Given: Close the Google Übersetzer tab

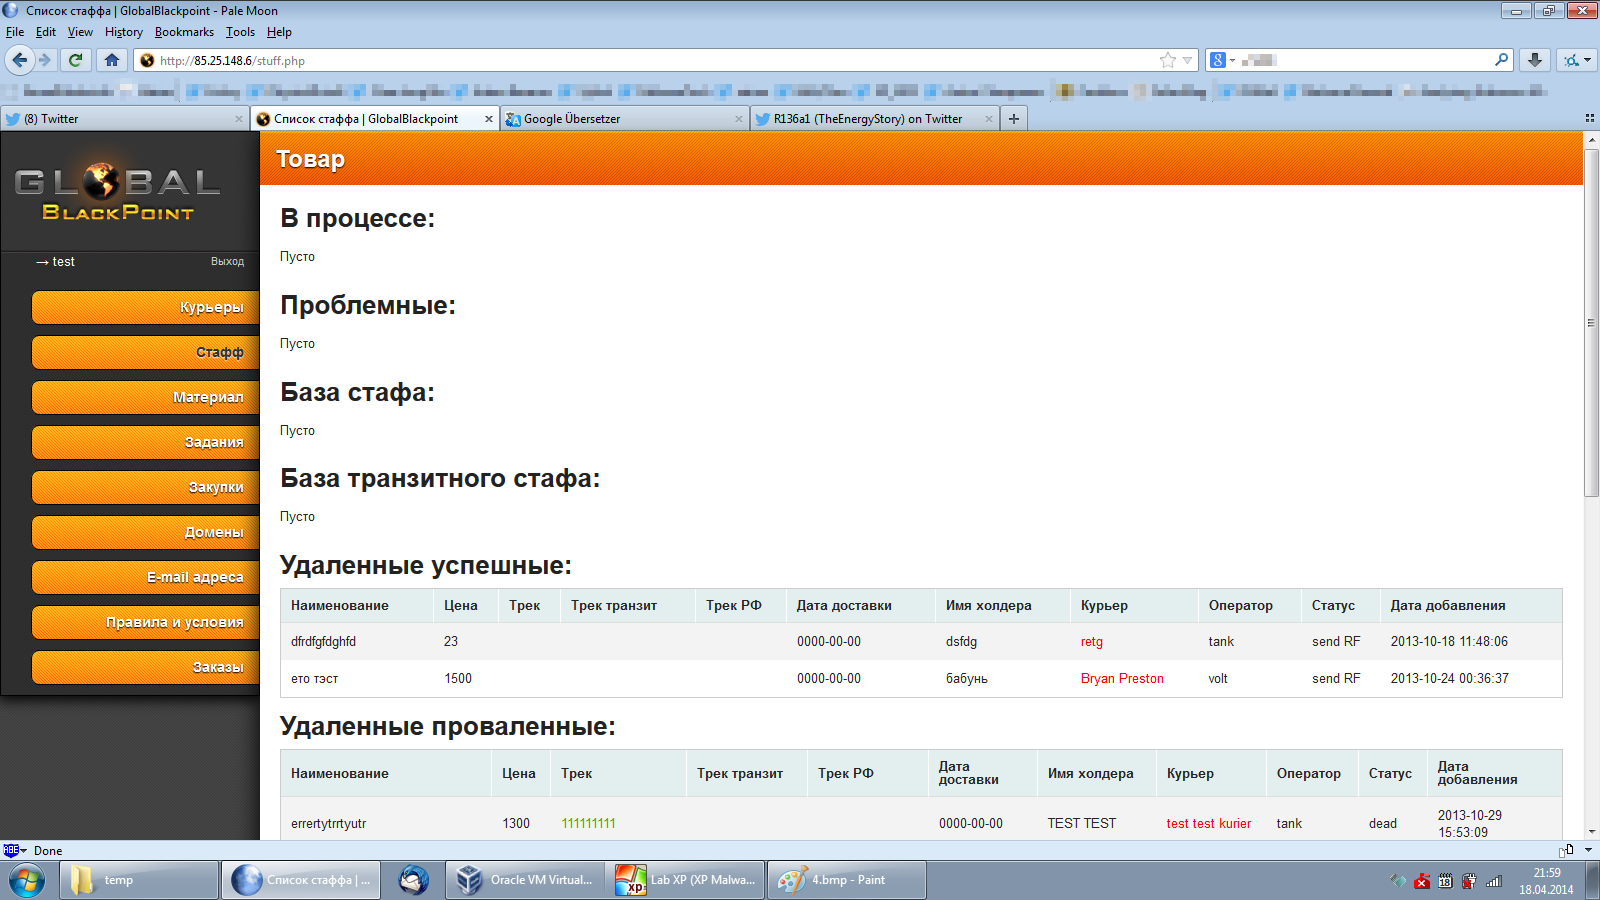Looking at the screenshot, I should click(x=739, y=119).
